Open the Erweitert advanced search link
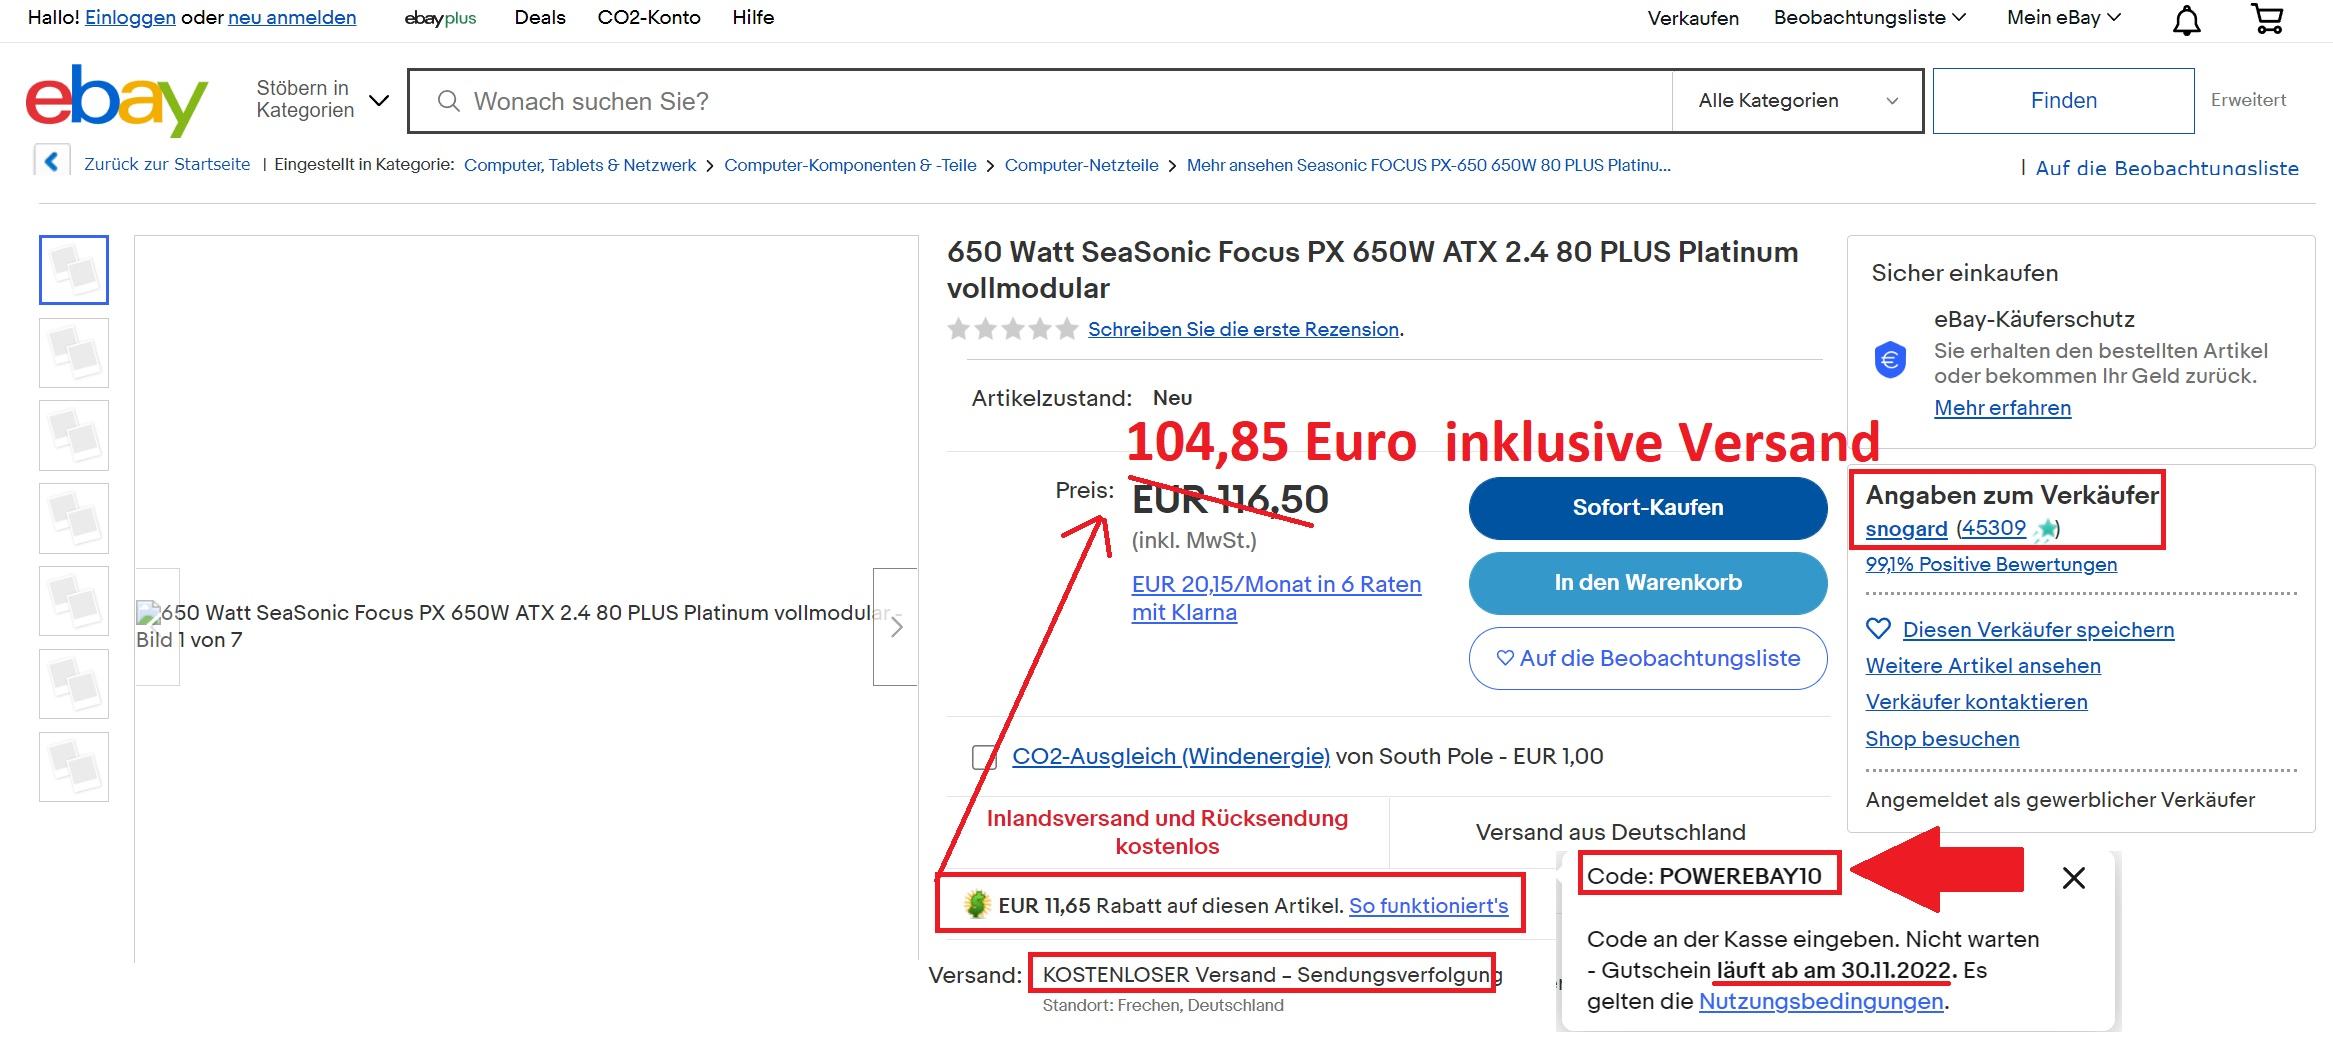This screenshot has width=2333, height=1042. pyautogui.click(x=2248, y=100)
